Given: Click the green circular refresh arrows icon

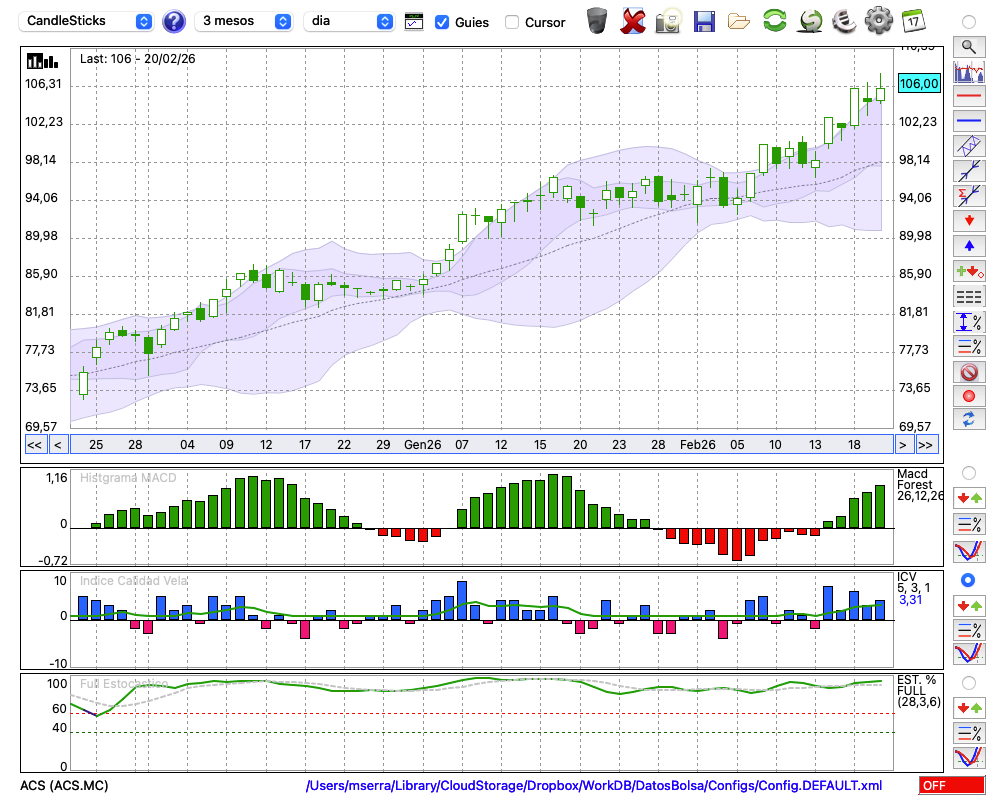Looking at the screenshot, I should click(x=774, y=20).
